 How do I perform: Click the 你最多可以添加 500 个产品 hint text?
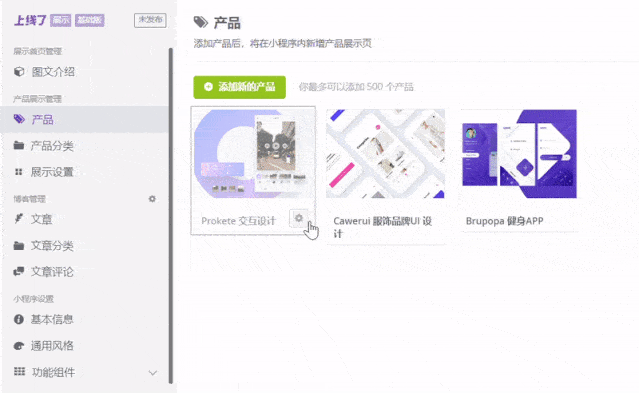[356, 87]
